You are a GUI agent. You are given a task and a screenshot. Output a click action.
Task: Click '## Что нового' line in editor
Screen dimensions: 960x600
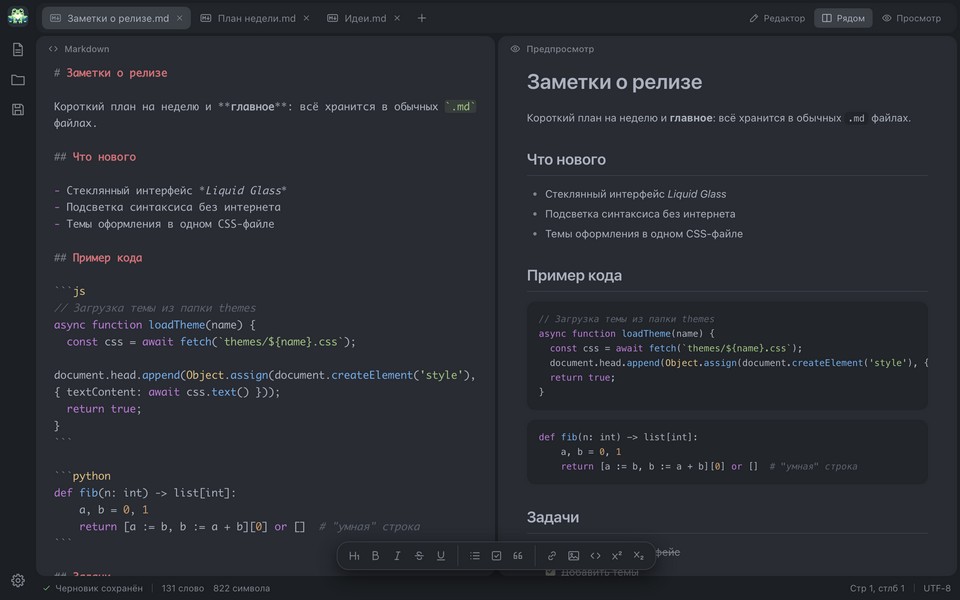(x=95, y=157)
